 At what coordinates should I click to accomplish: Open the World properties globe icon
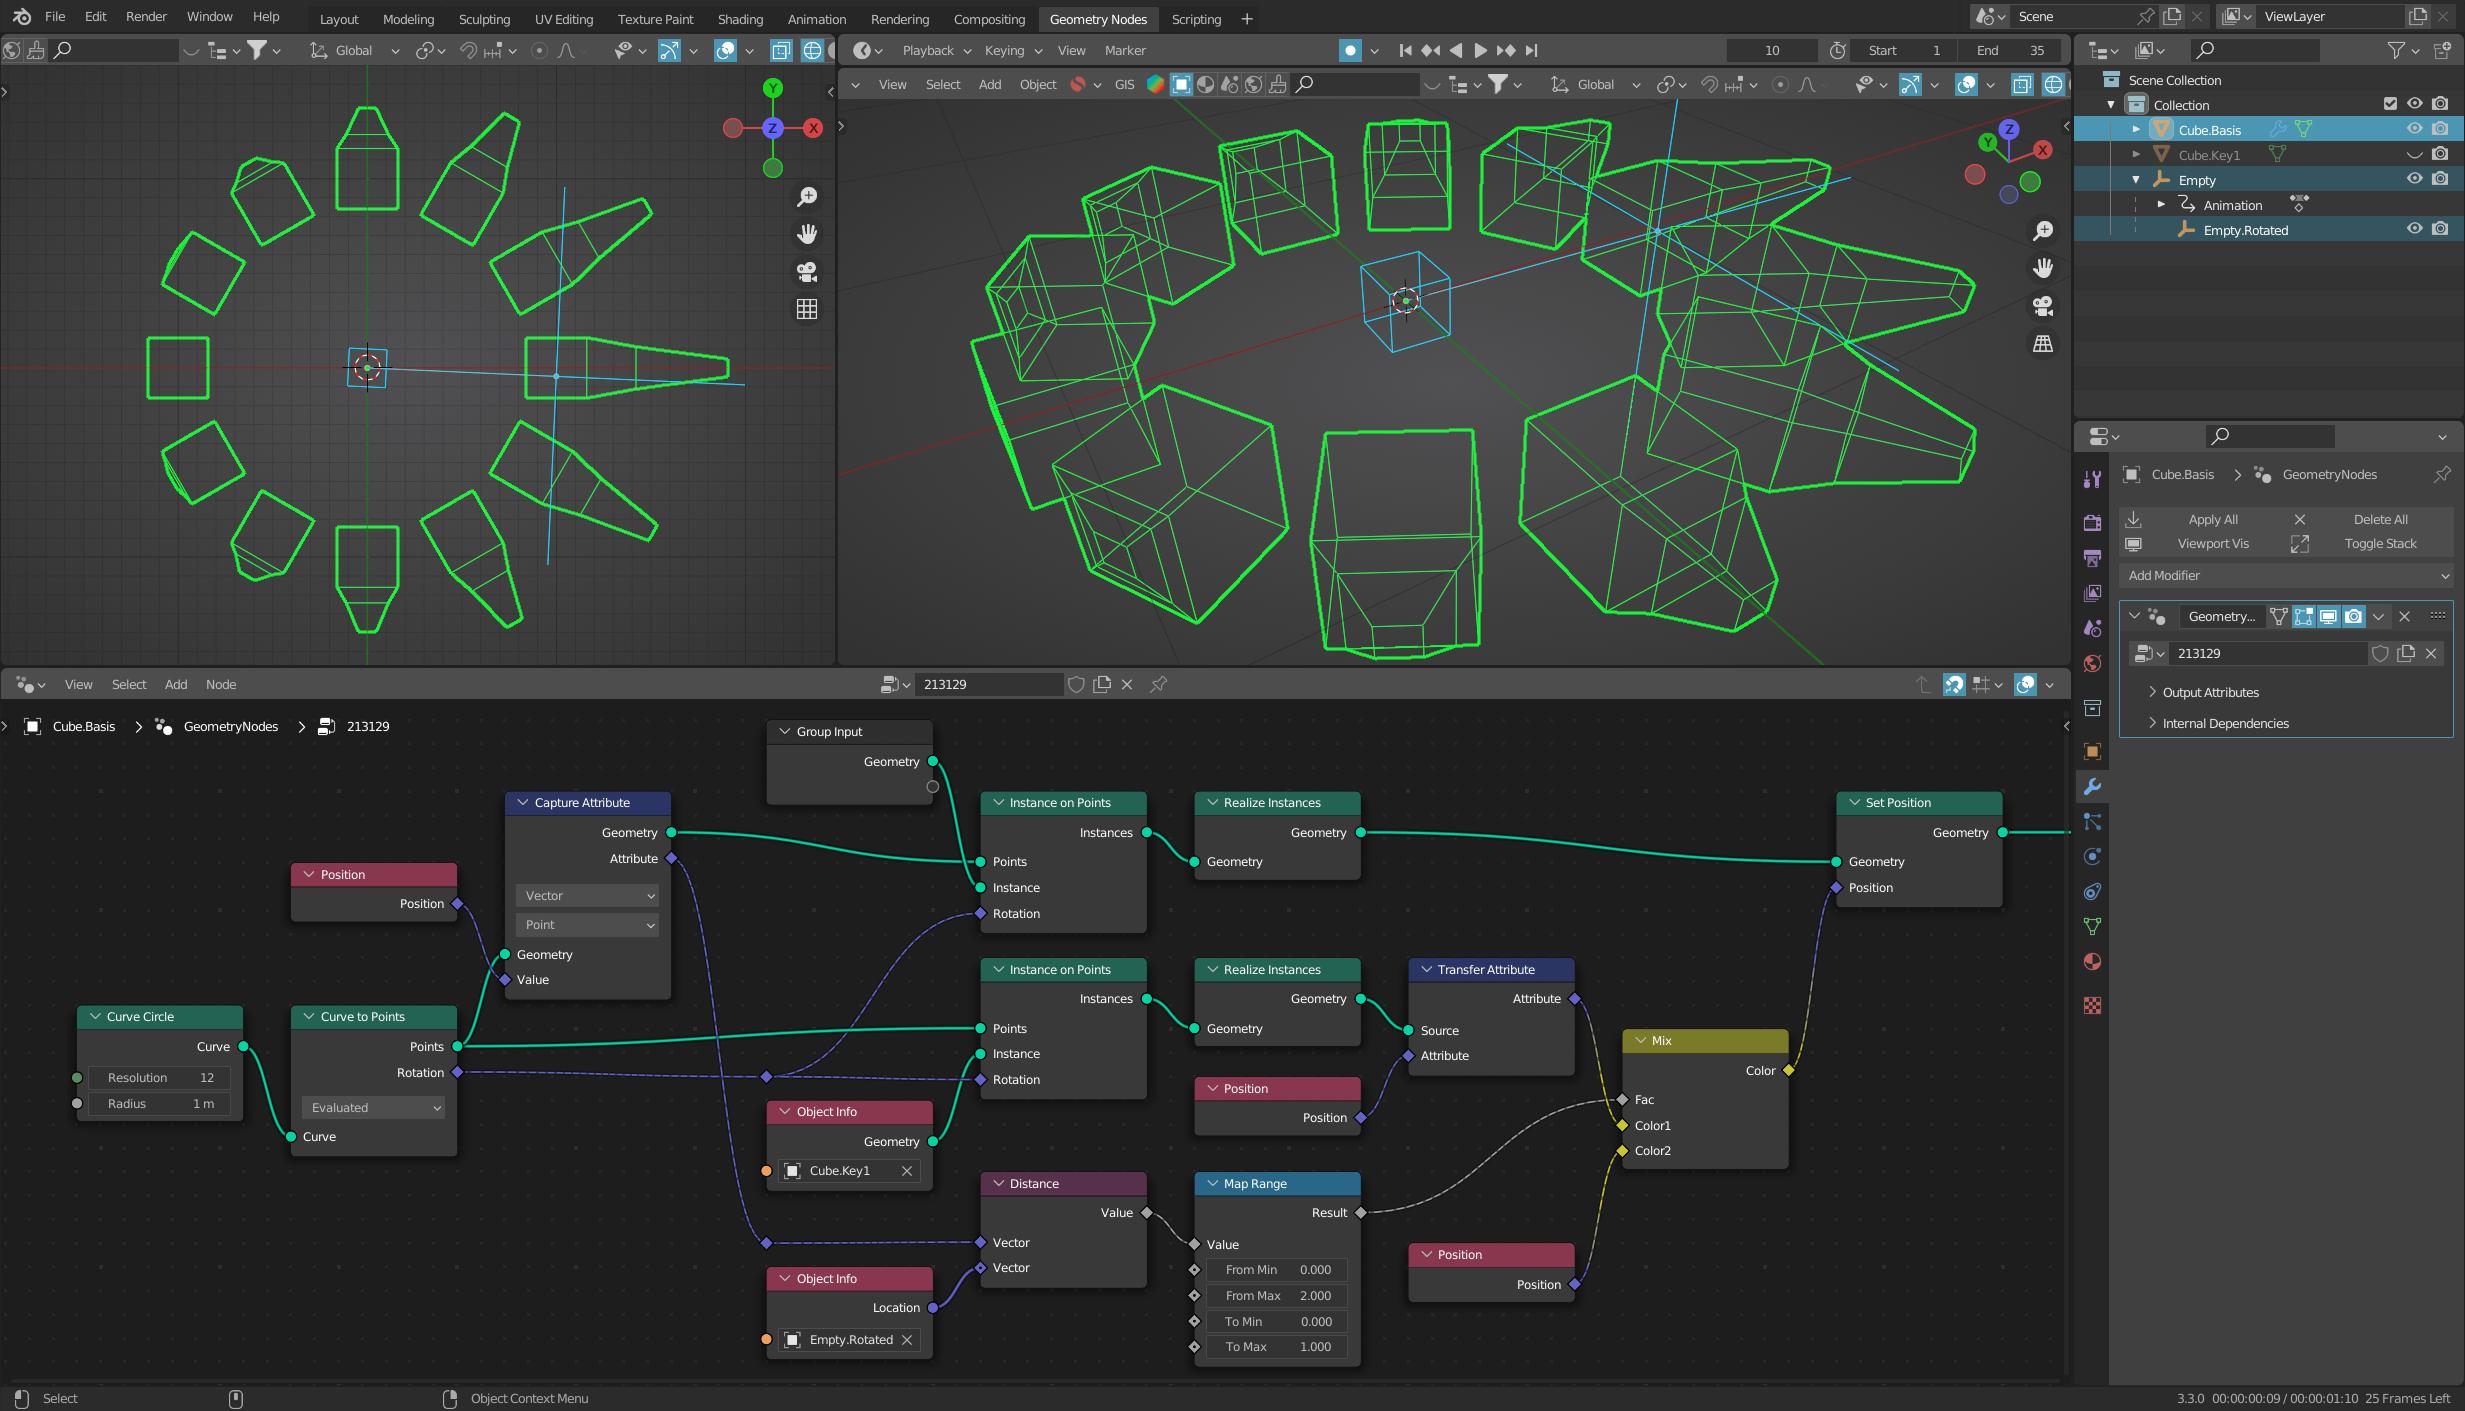coord(2092,664)
